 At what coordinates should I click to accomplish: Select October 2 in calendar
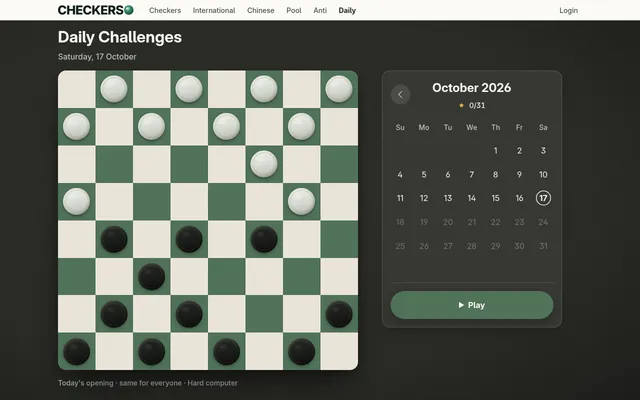(x=519, y=151)
